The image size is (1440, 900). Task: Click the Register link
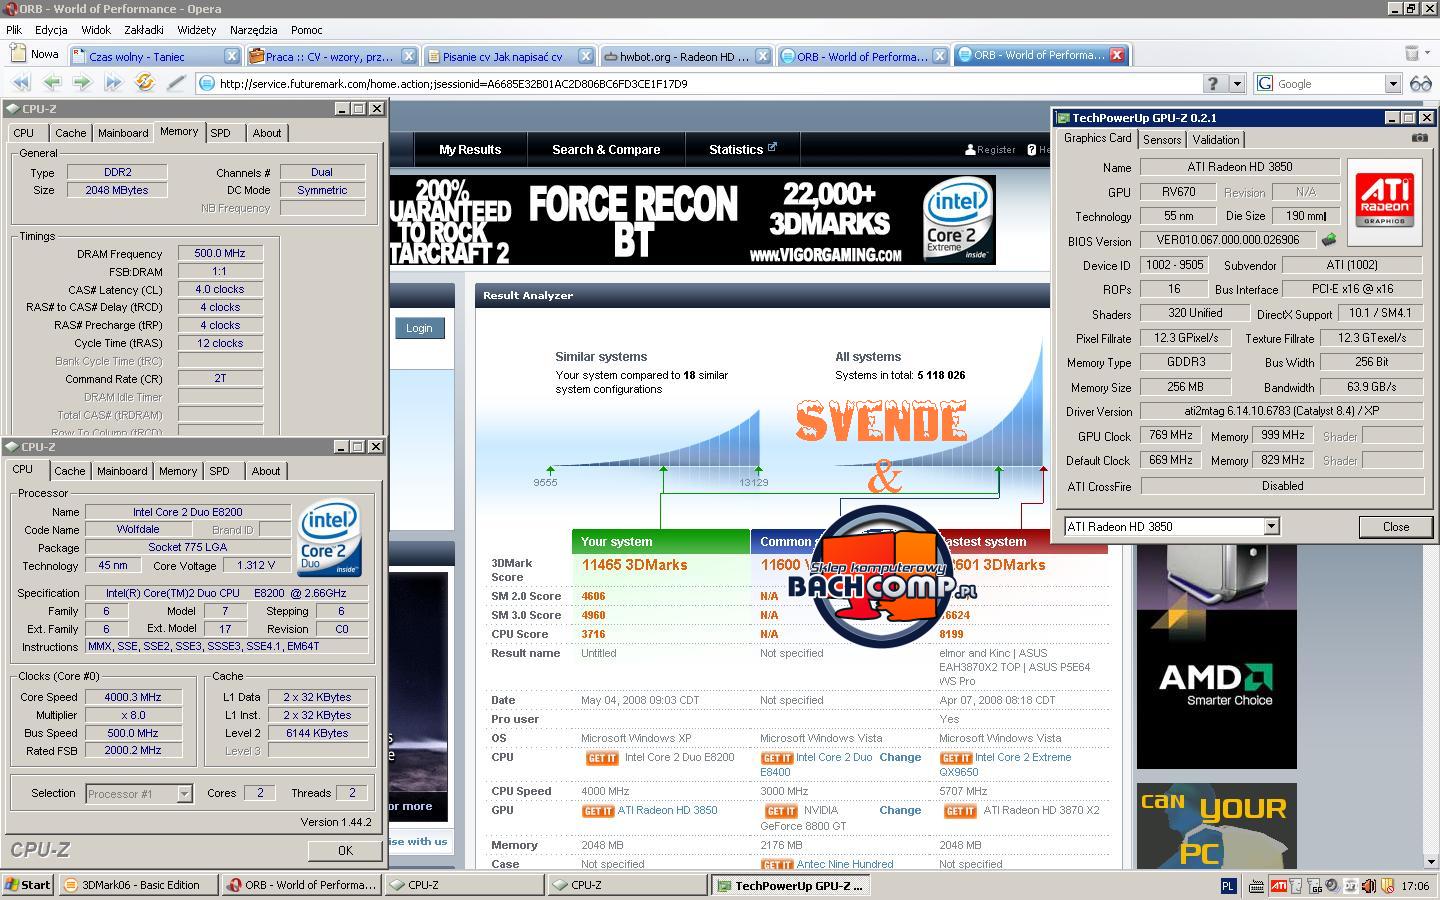[990, 150]
